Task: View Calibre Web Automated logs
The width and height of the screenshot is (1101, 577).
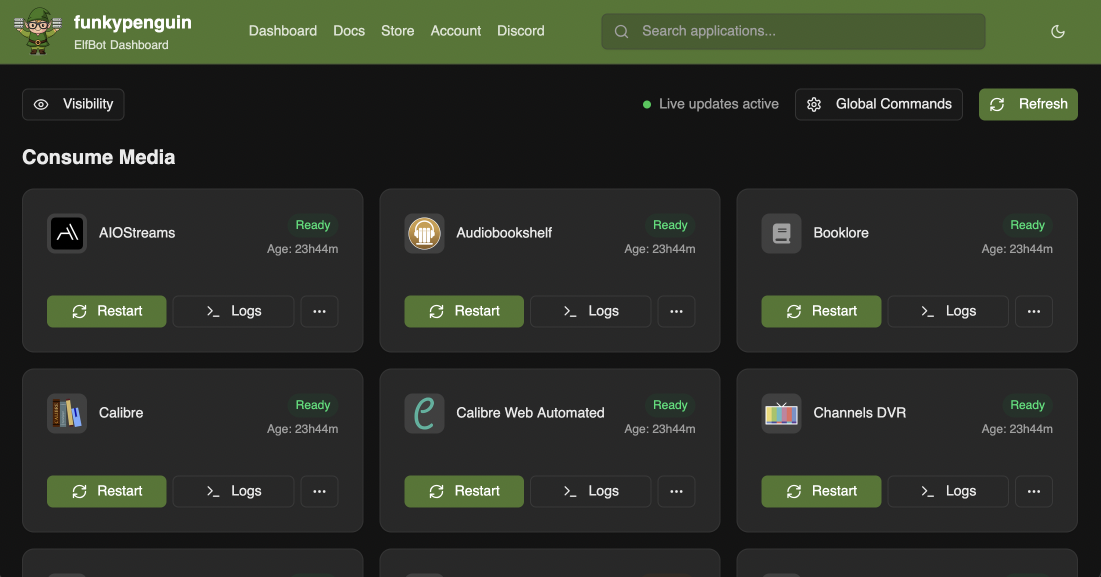Action: (591, 491)
